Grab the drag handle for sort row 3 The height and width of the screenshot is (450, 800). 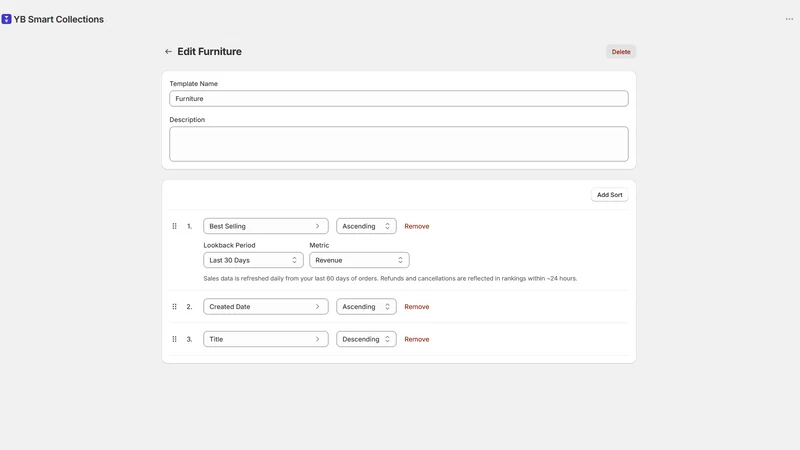click(174, 339)
